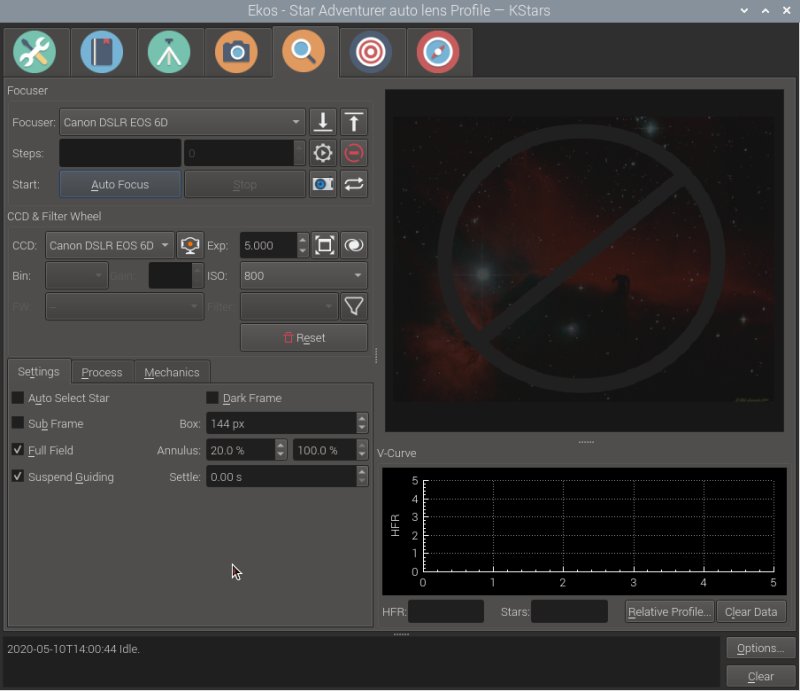Viewport: 800px width, 691px height.
Task: Open the Relative Profile window
Action: coord(669,611)
